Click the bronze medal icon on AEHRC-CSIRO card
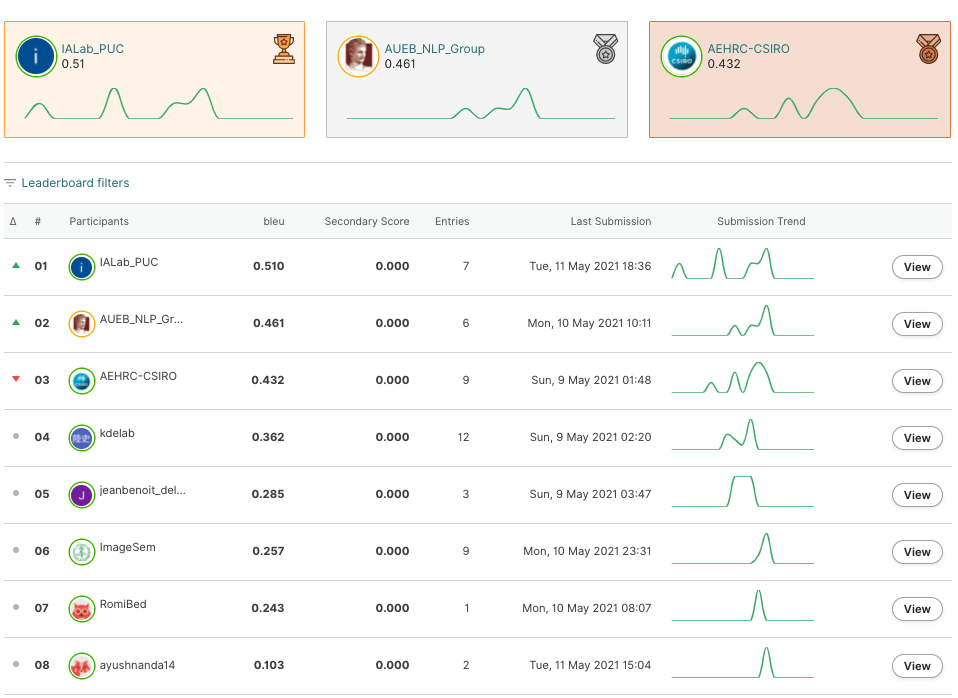The width and height of the screenshot is (958, 698). (928, 48)
